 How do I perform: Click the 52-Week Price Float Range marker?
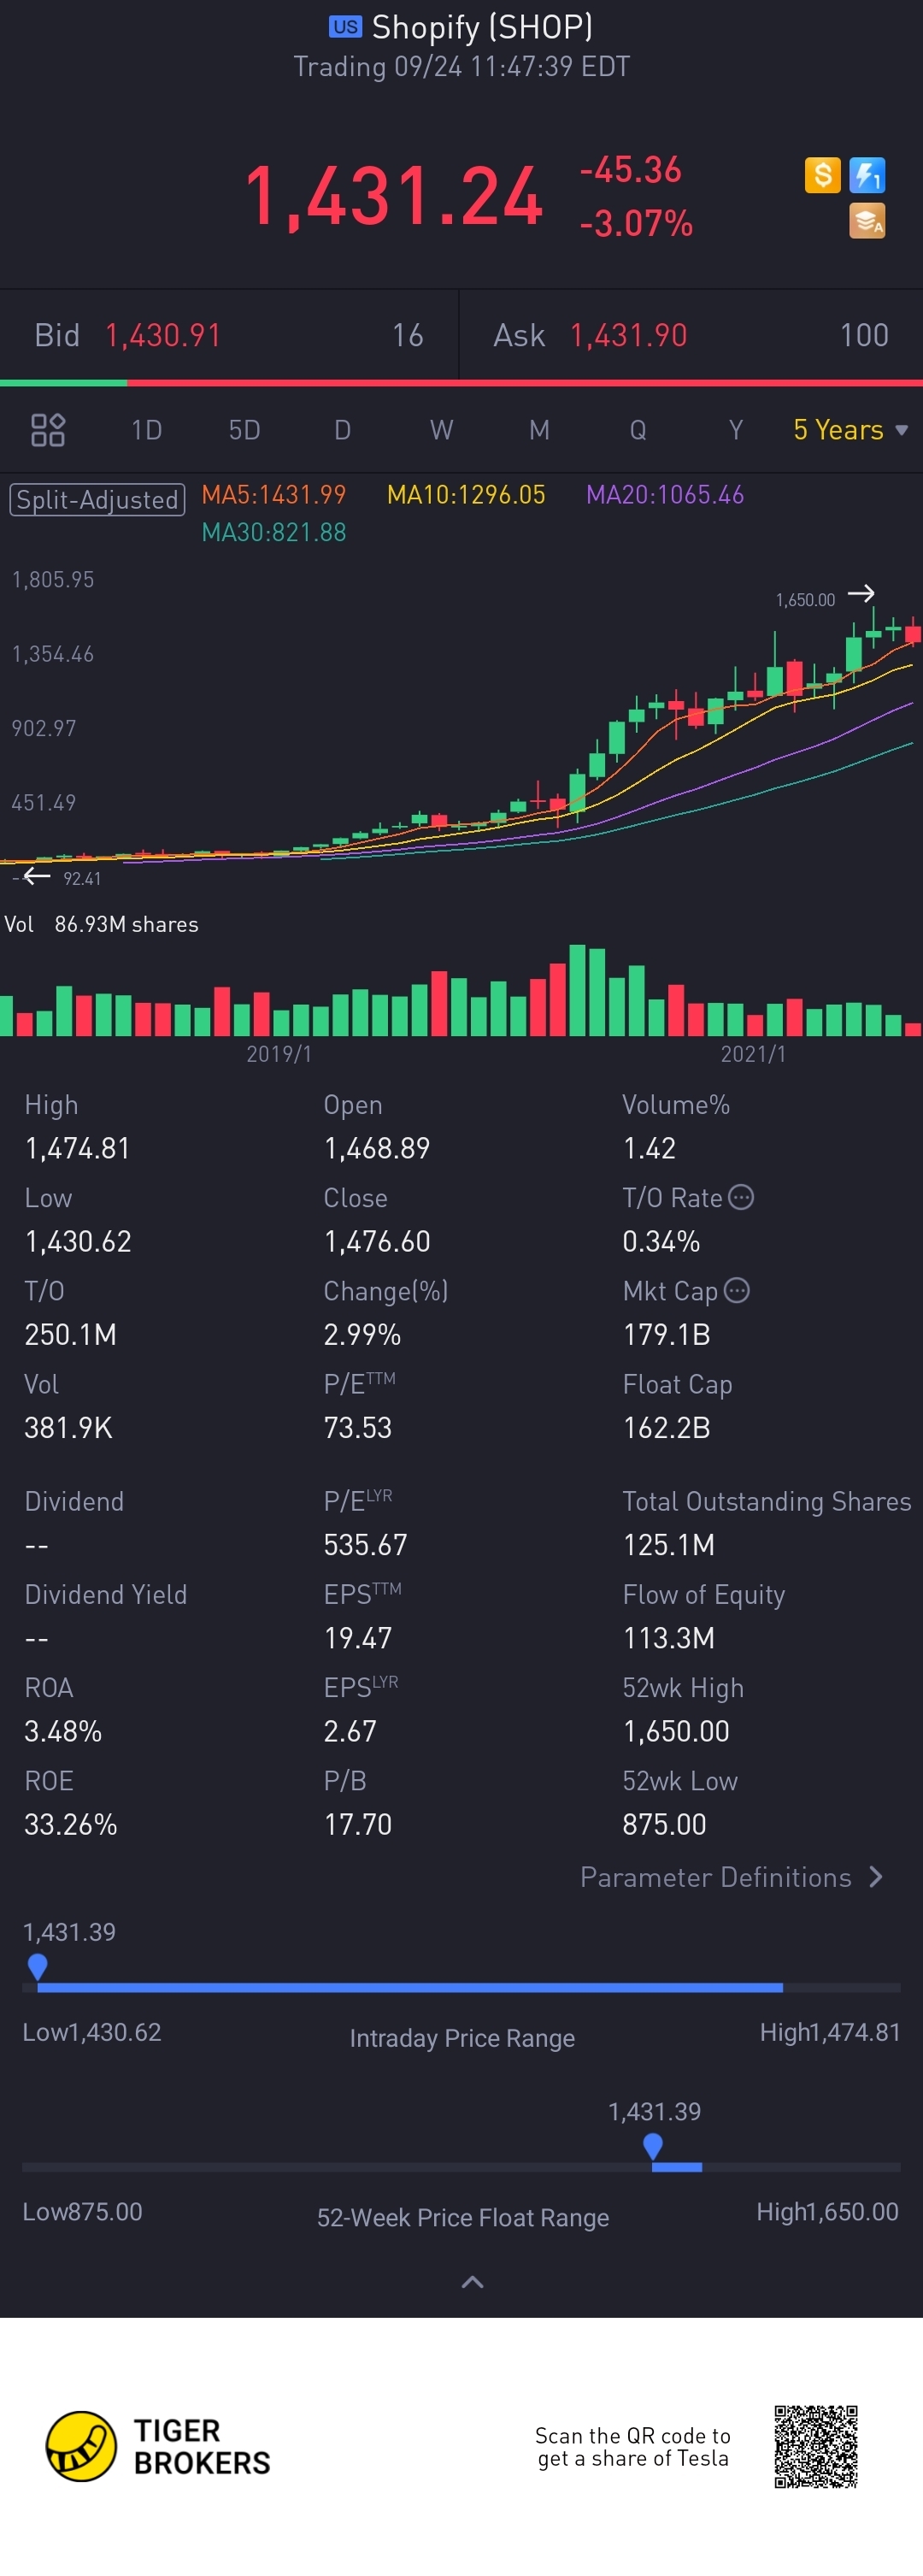(x=653, y=2146)
